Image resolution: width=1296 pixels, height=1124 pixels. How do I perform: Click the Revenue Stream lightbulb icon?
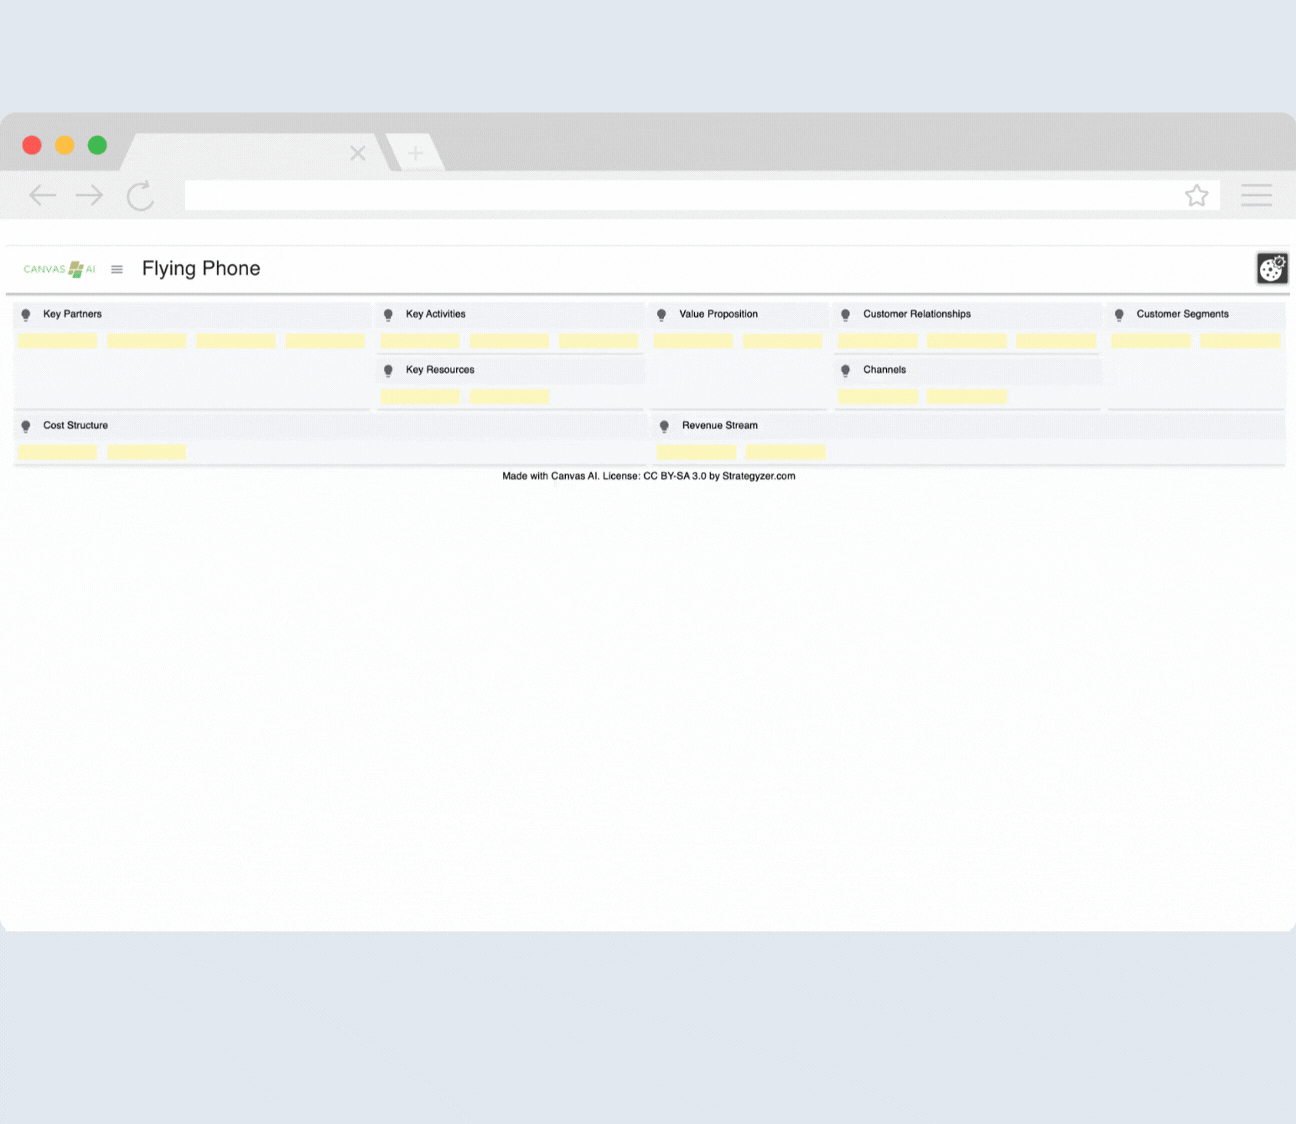tap(664, 426)
